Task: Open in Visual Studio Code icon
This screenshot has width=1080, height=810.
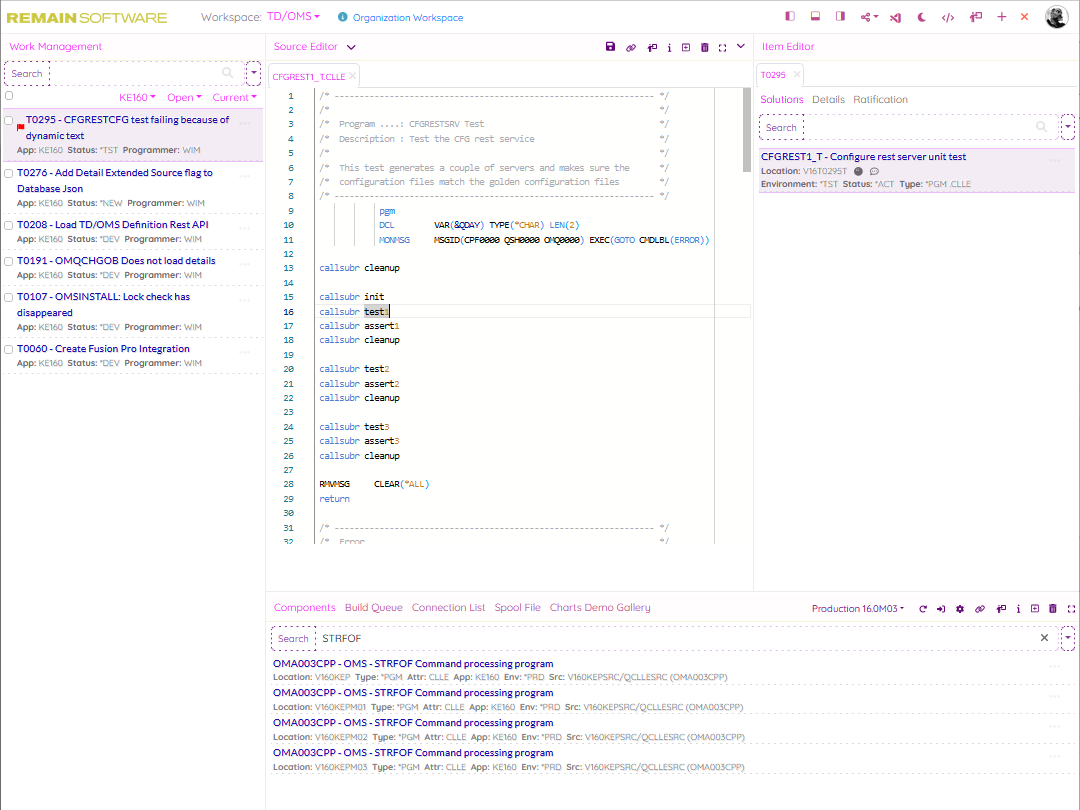Action: tap(896, 17)
